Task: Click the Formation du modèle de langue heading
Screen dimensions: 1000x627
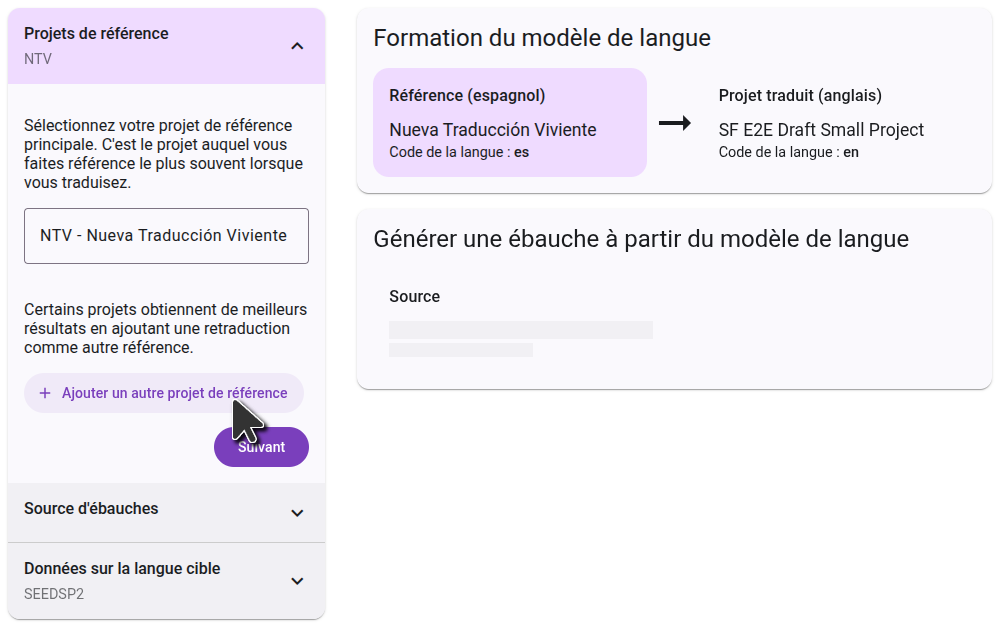Action: click(x=542, y=38)
